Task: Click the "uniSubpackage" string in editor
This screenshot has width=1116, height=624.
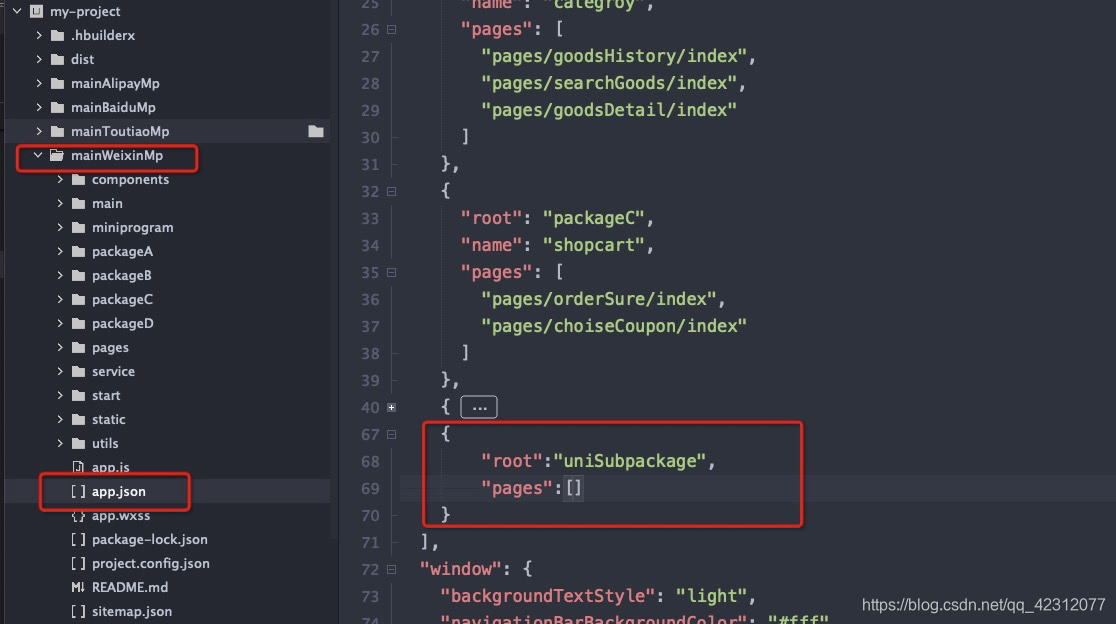Action: 629,461
